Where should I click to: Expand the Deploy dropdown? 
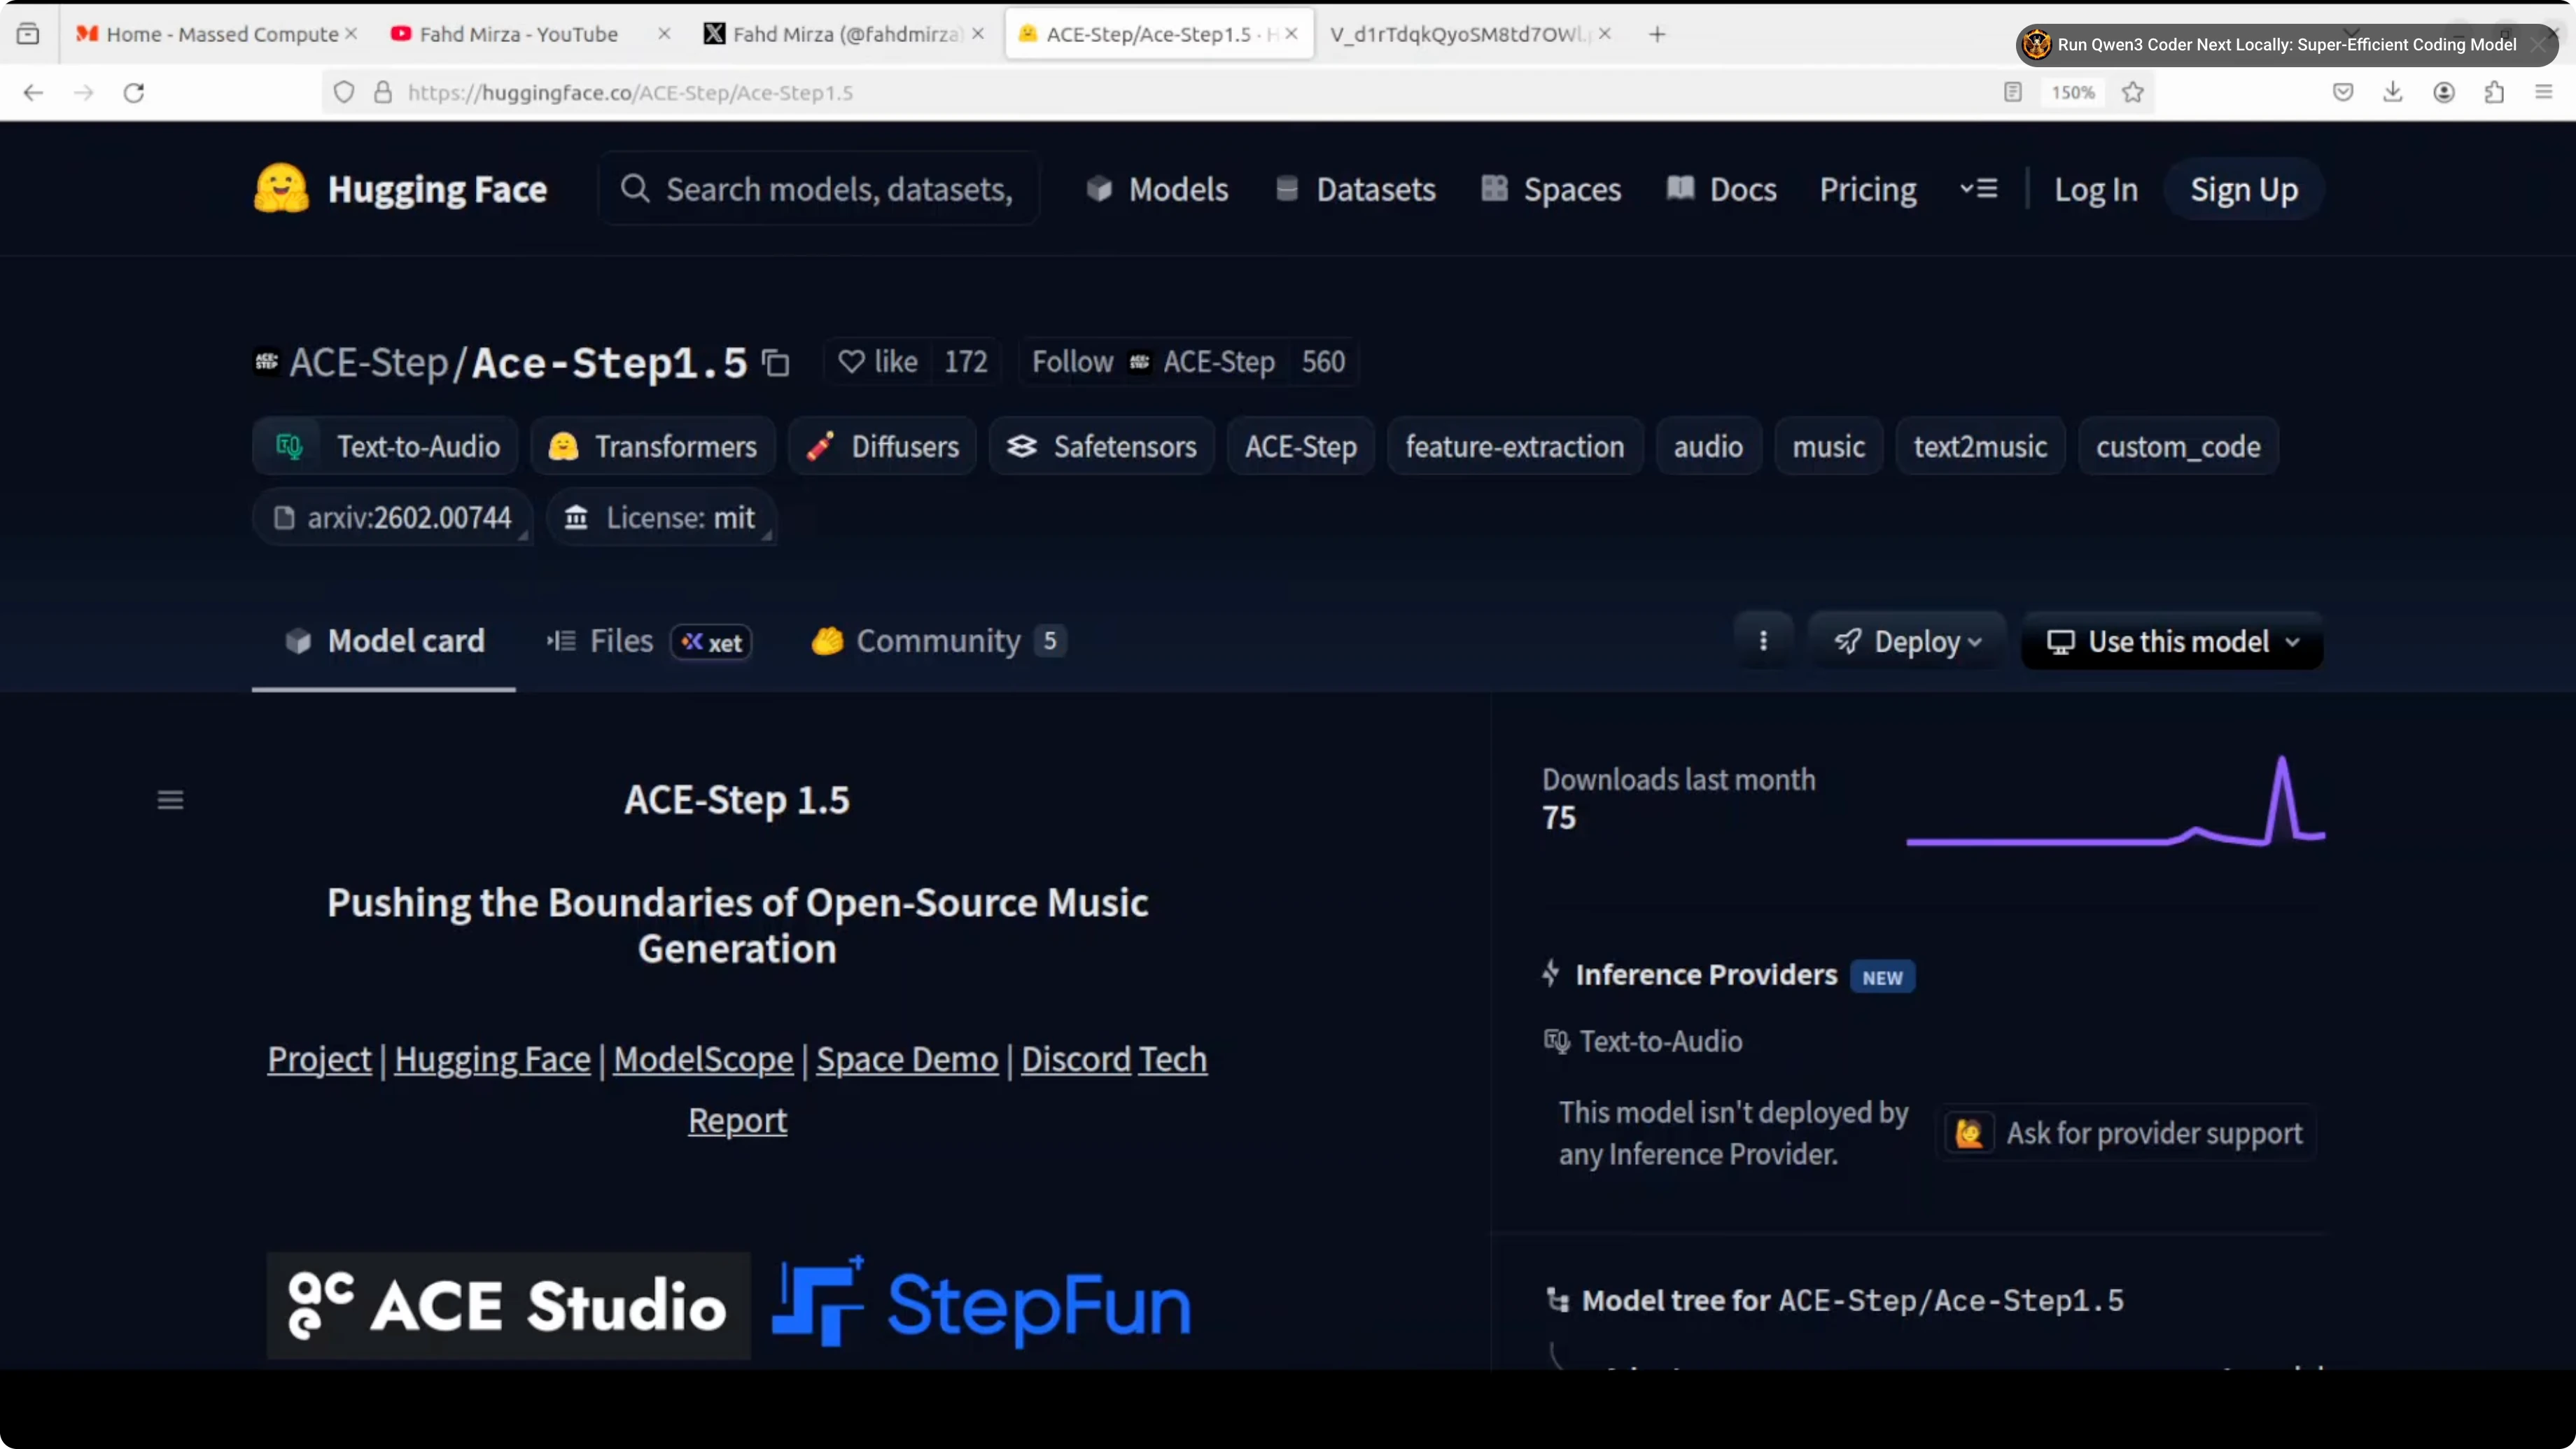point(1908,641)
